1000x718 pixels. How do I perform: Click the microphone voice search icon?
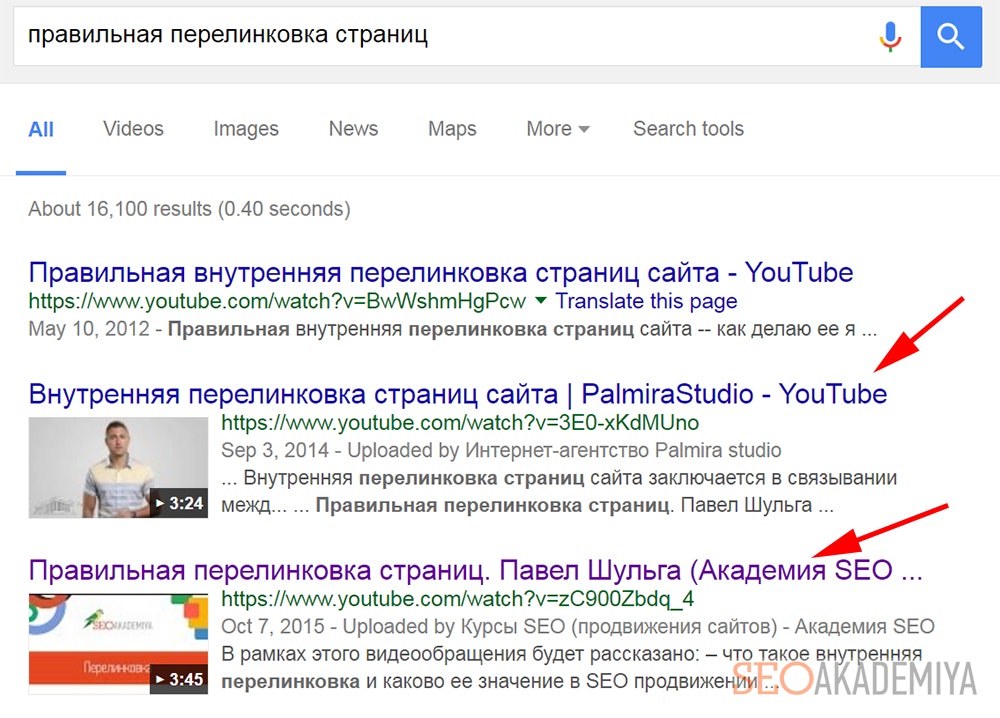(889, 37)
